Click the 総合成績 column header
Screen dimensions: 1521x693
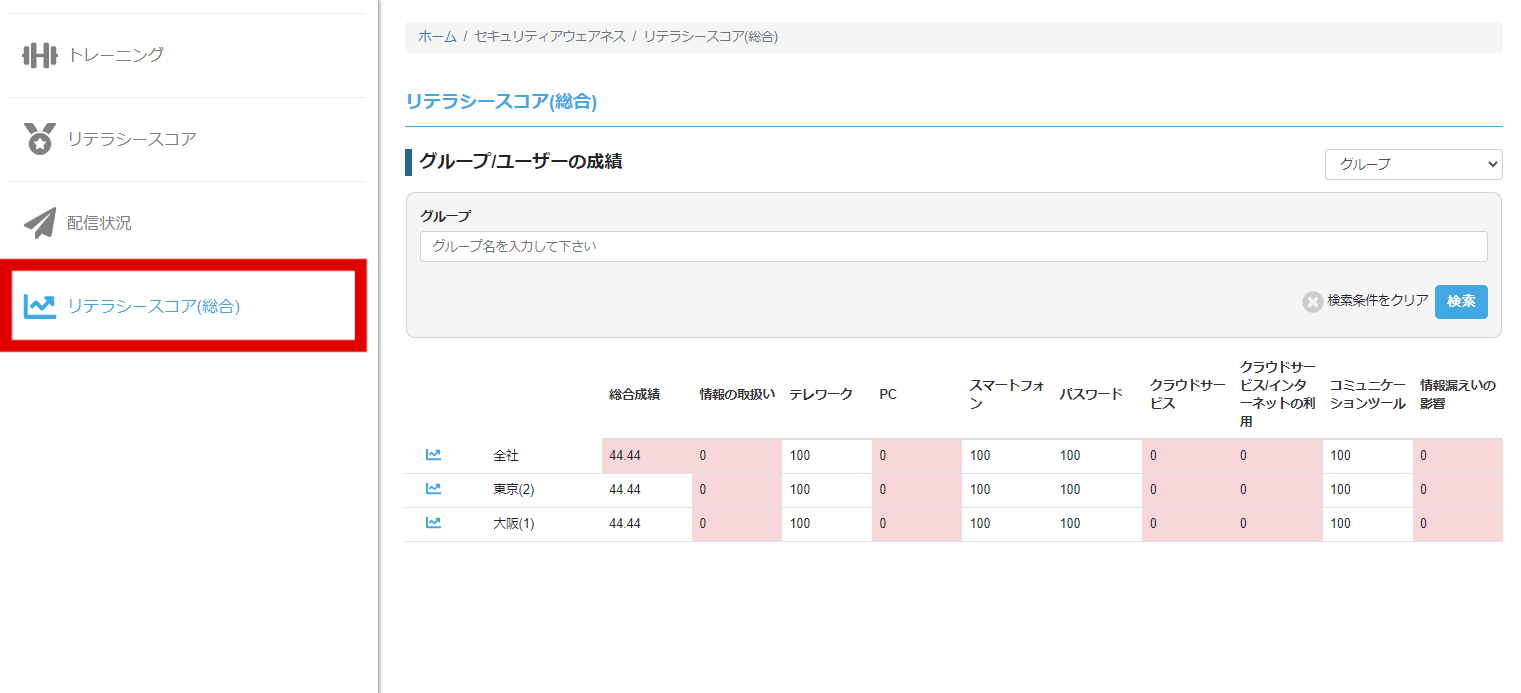(x=634, y=394)
